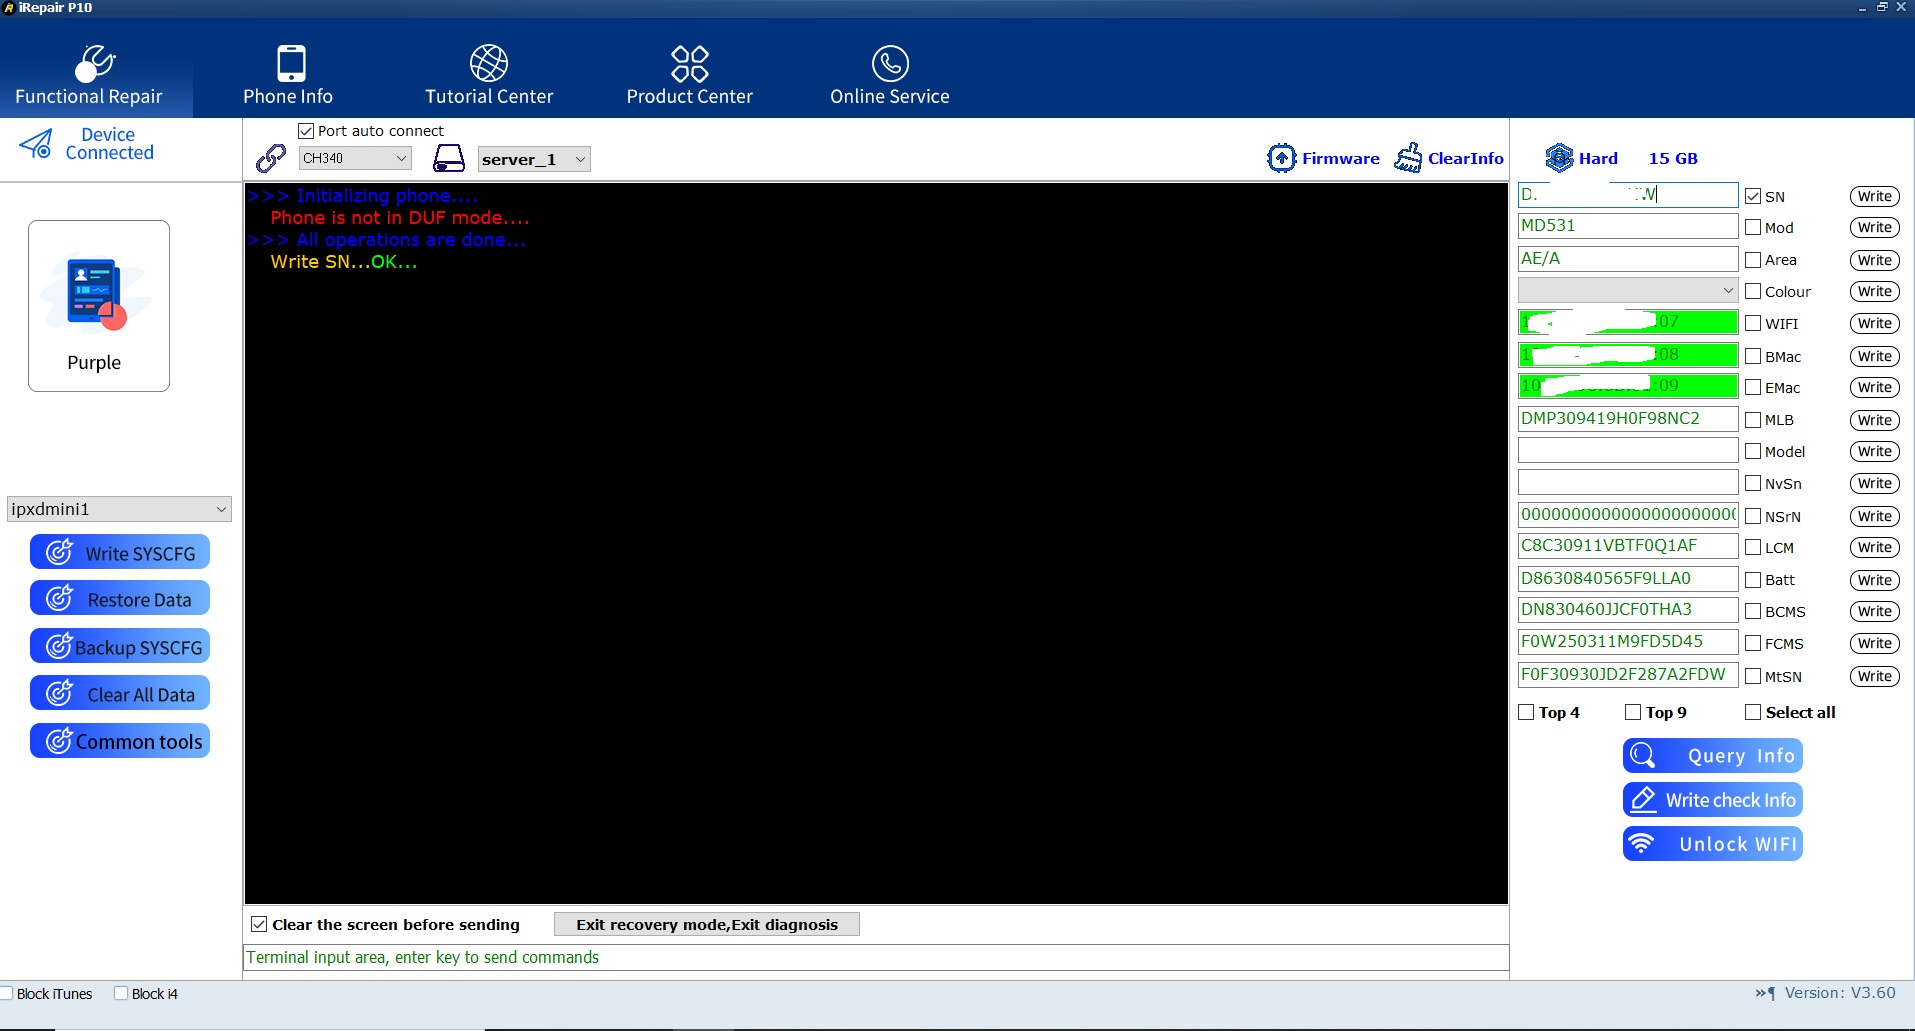This screenshot has height=1031, width=1915.
Task: Click the '15 GB' hard disk value
Action: [1673, 158]
